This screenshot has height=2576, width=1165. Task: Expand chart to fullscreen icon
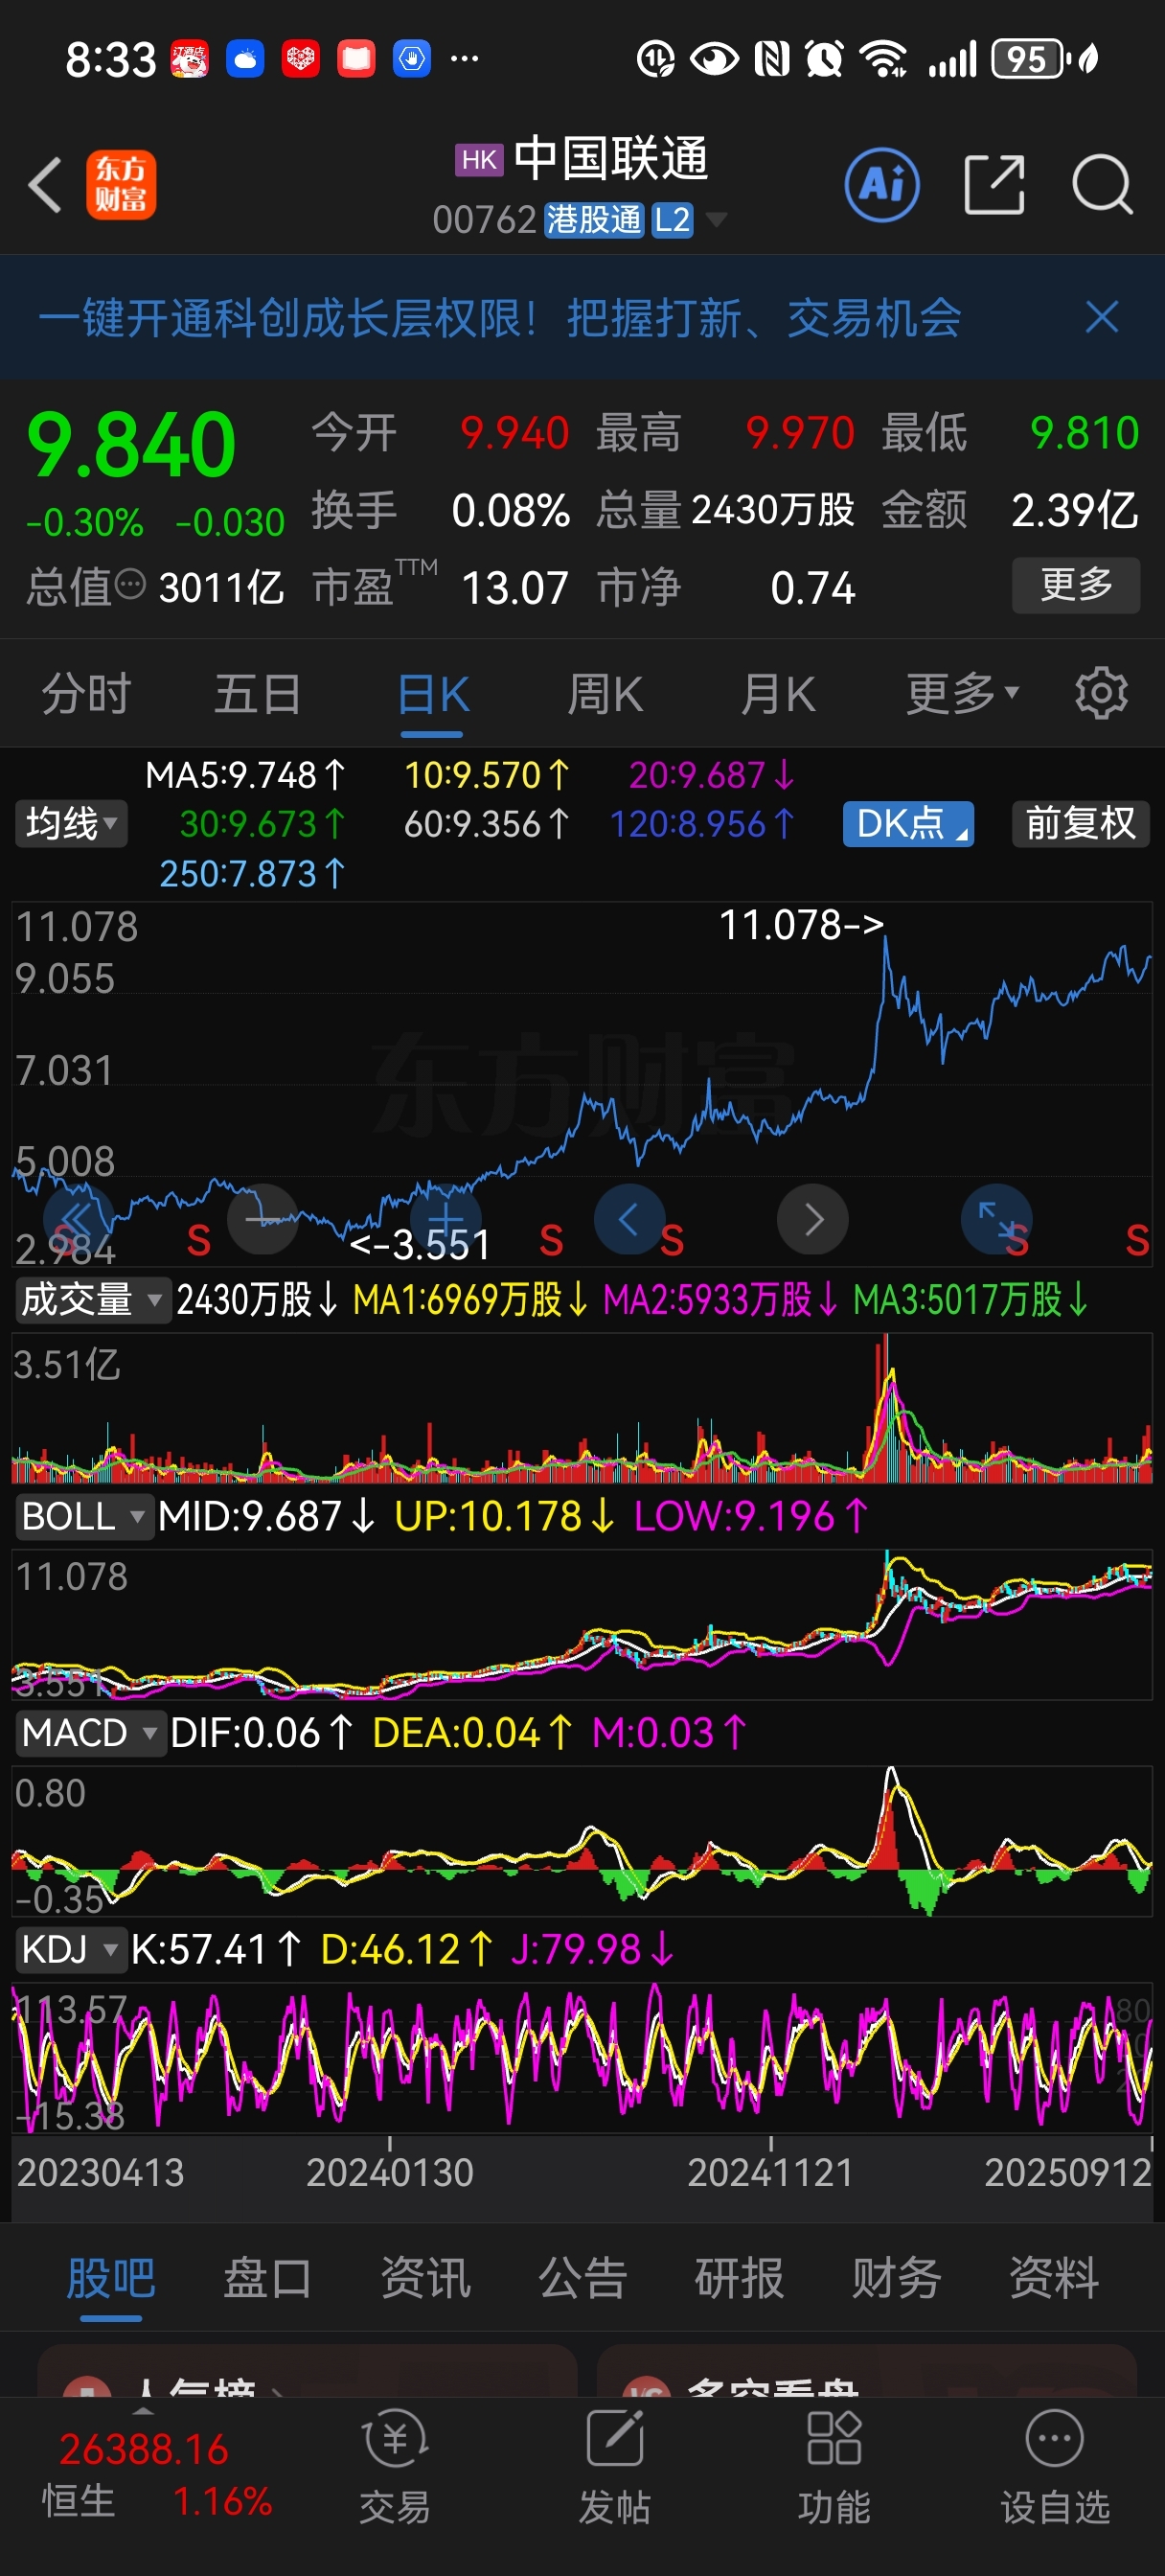click(996, 1219)
